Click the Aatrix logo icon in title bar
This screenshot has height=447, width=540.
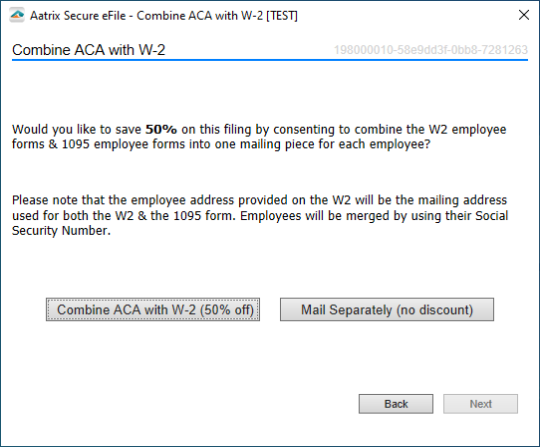pyautogui.click(x=17, y=15)
